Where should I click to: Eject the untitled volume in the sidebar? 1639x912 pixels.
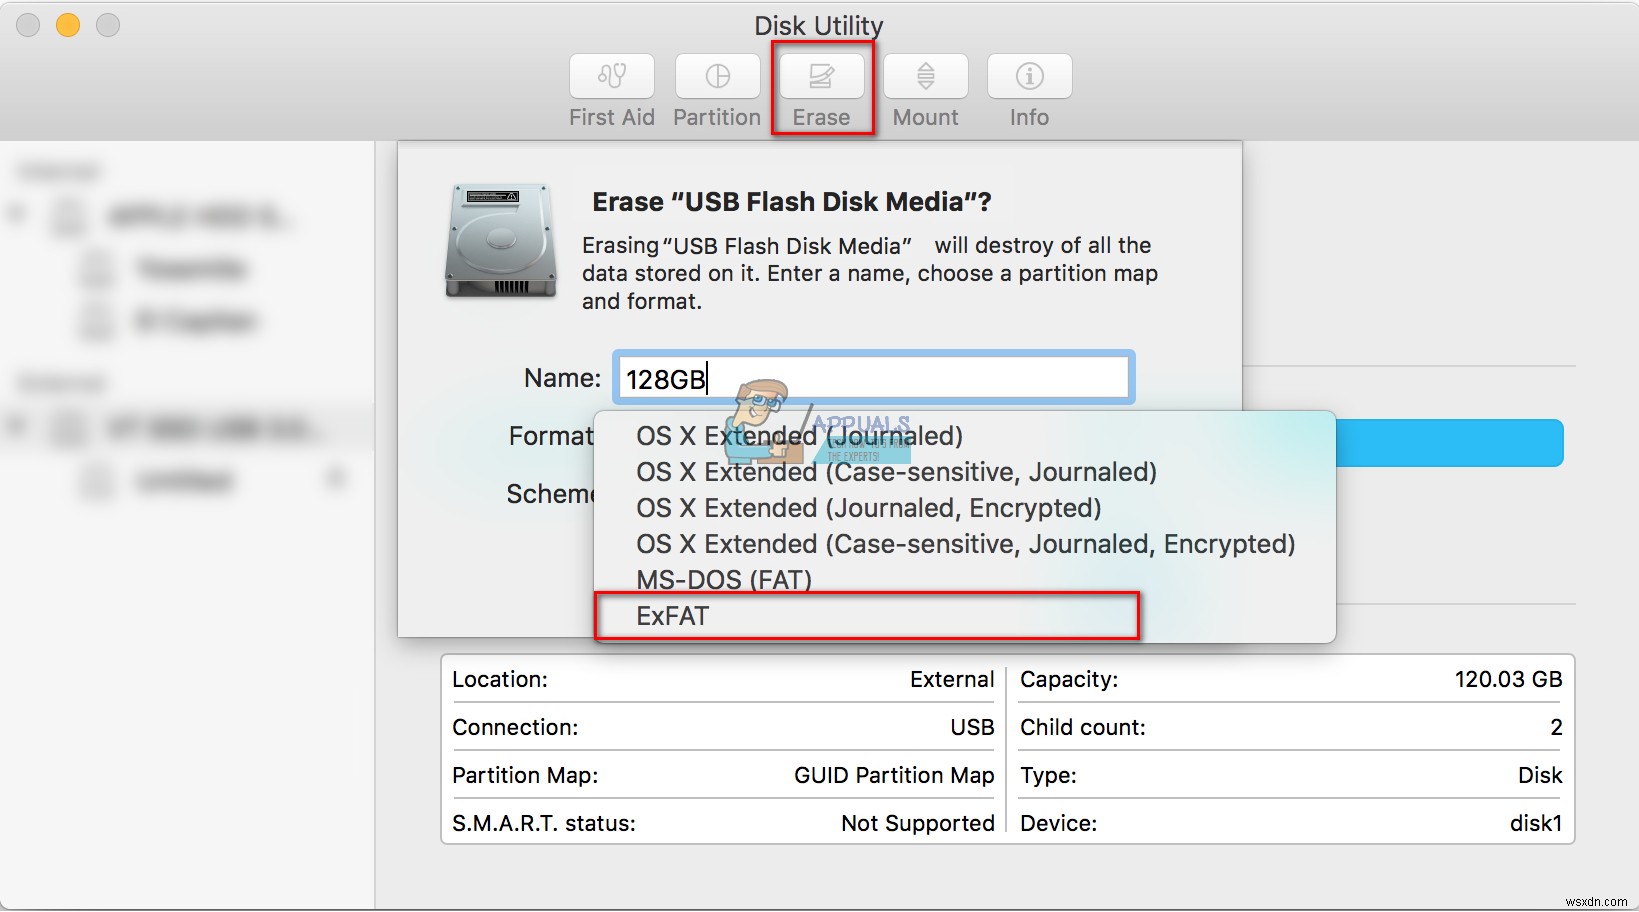[x=338, y=480]
